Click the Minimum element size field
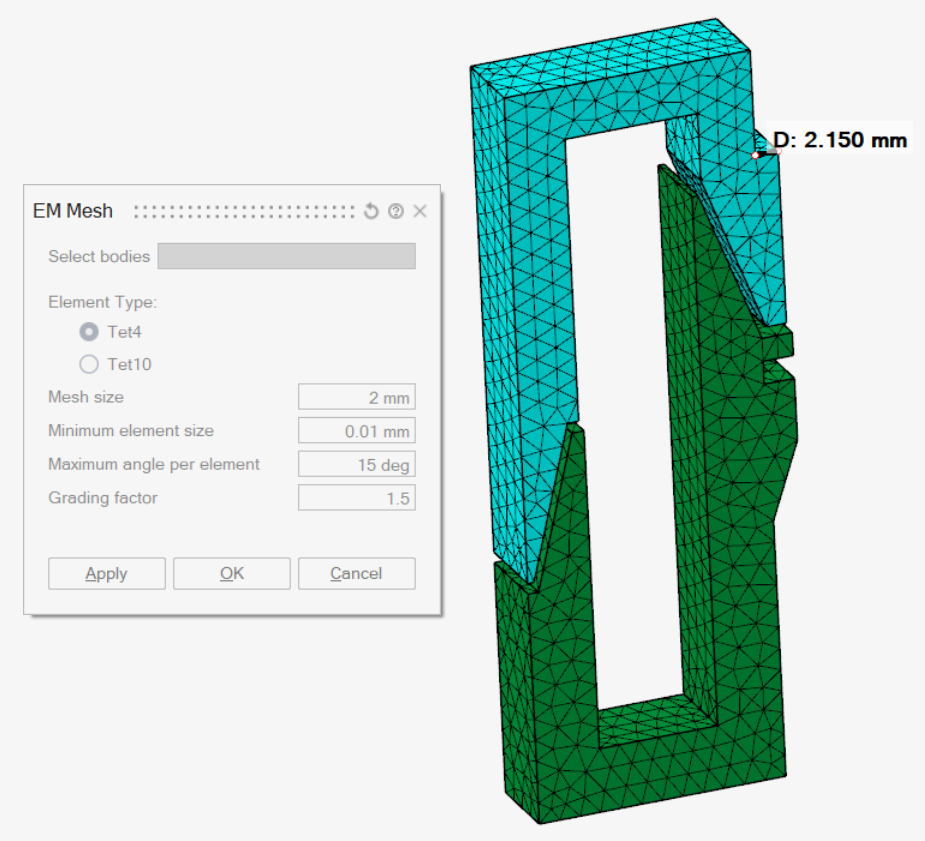The image size is (925, 841). 356,431
